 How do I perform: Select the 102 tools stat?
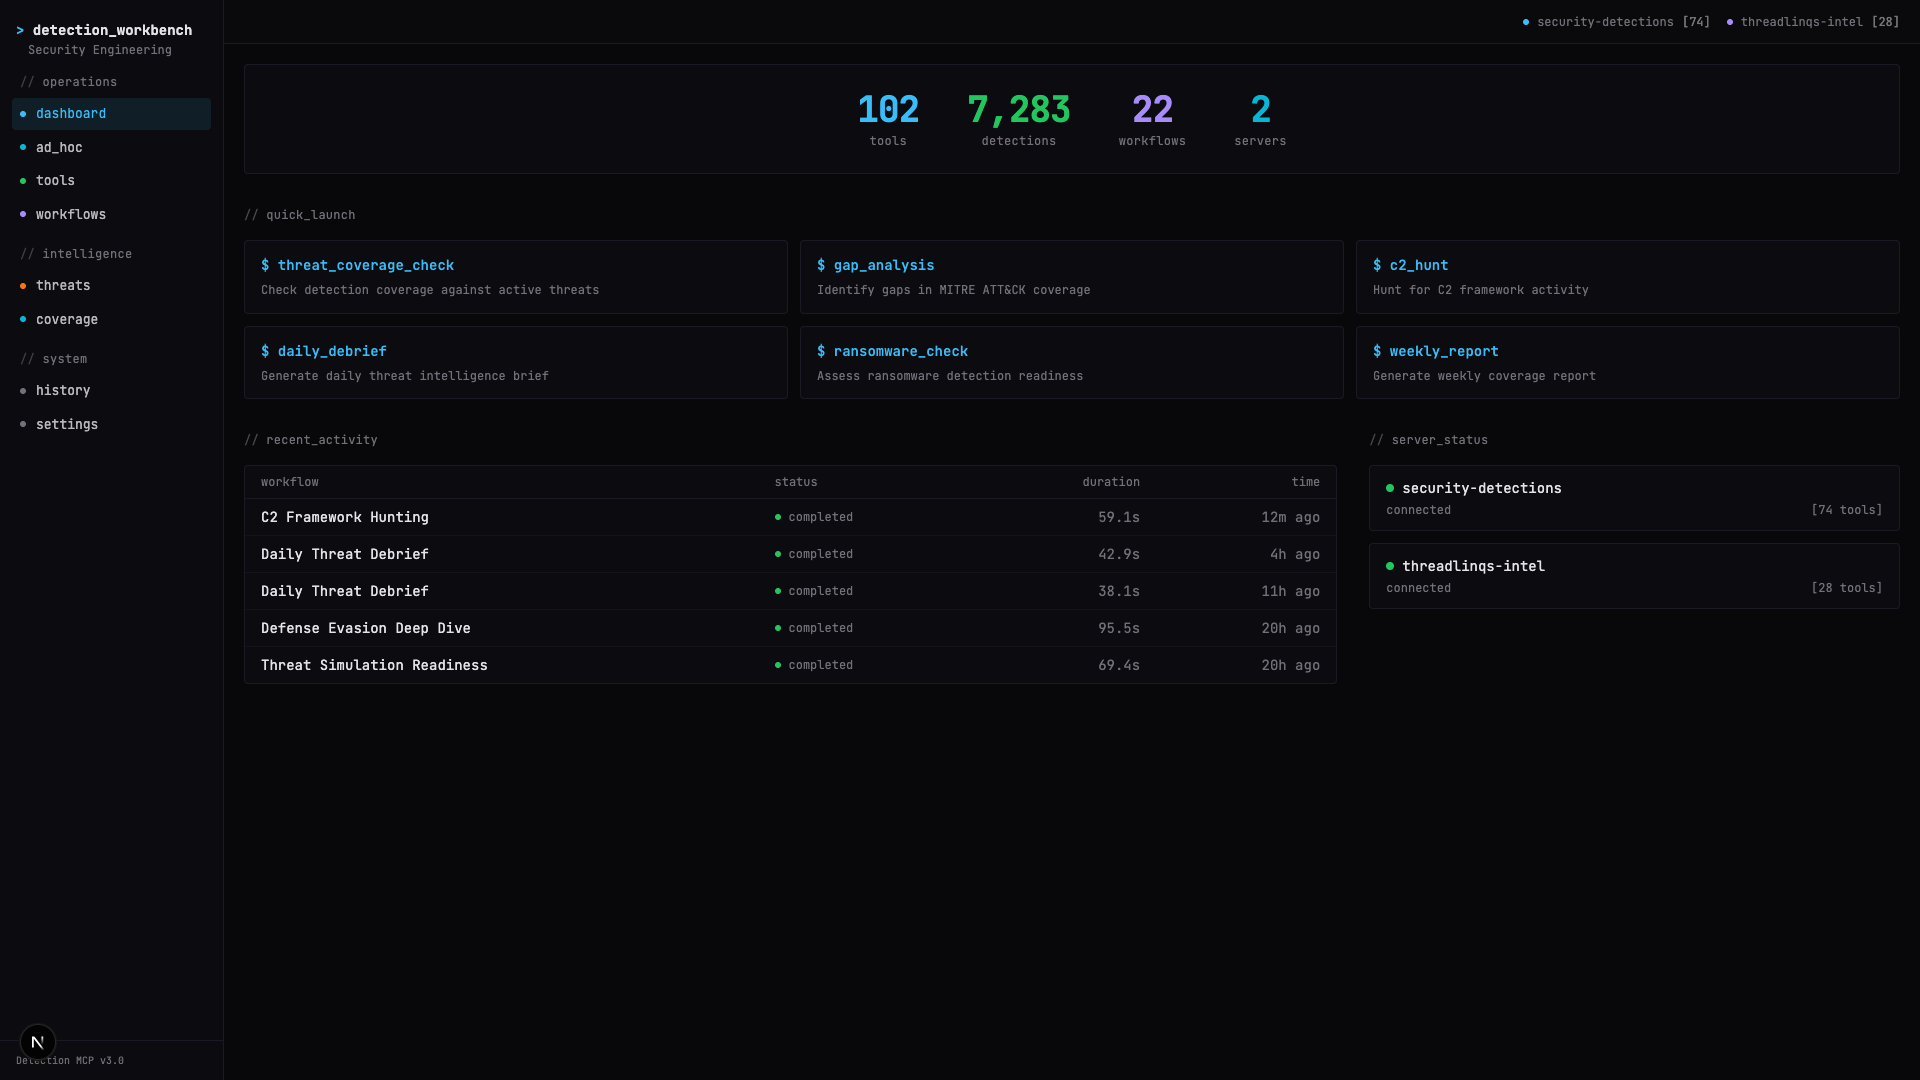click(x=888, y=120)
